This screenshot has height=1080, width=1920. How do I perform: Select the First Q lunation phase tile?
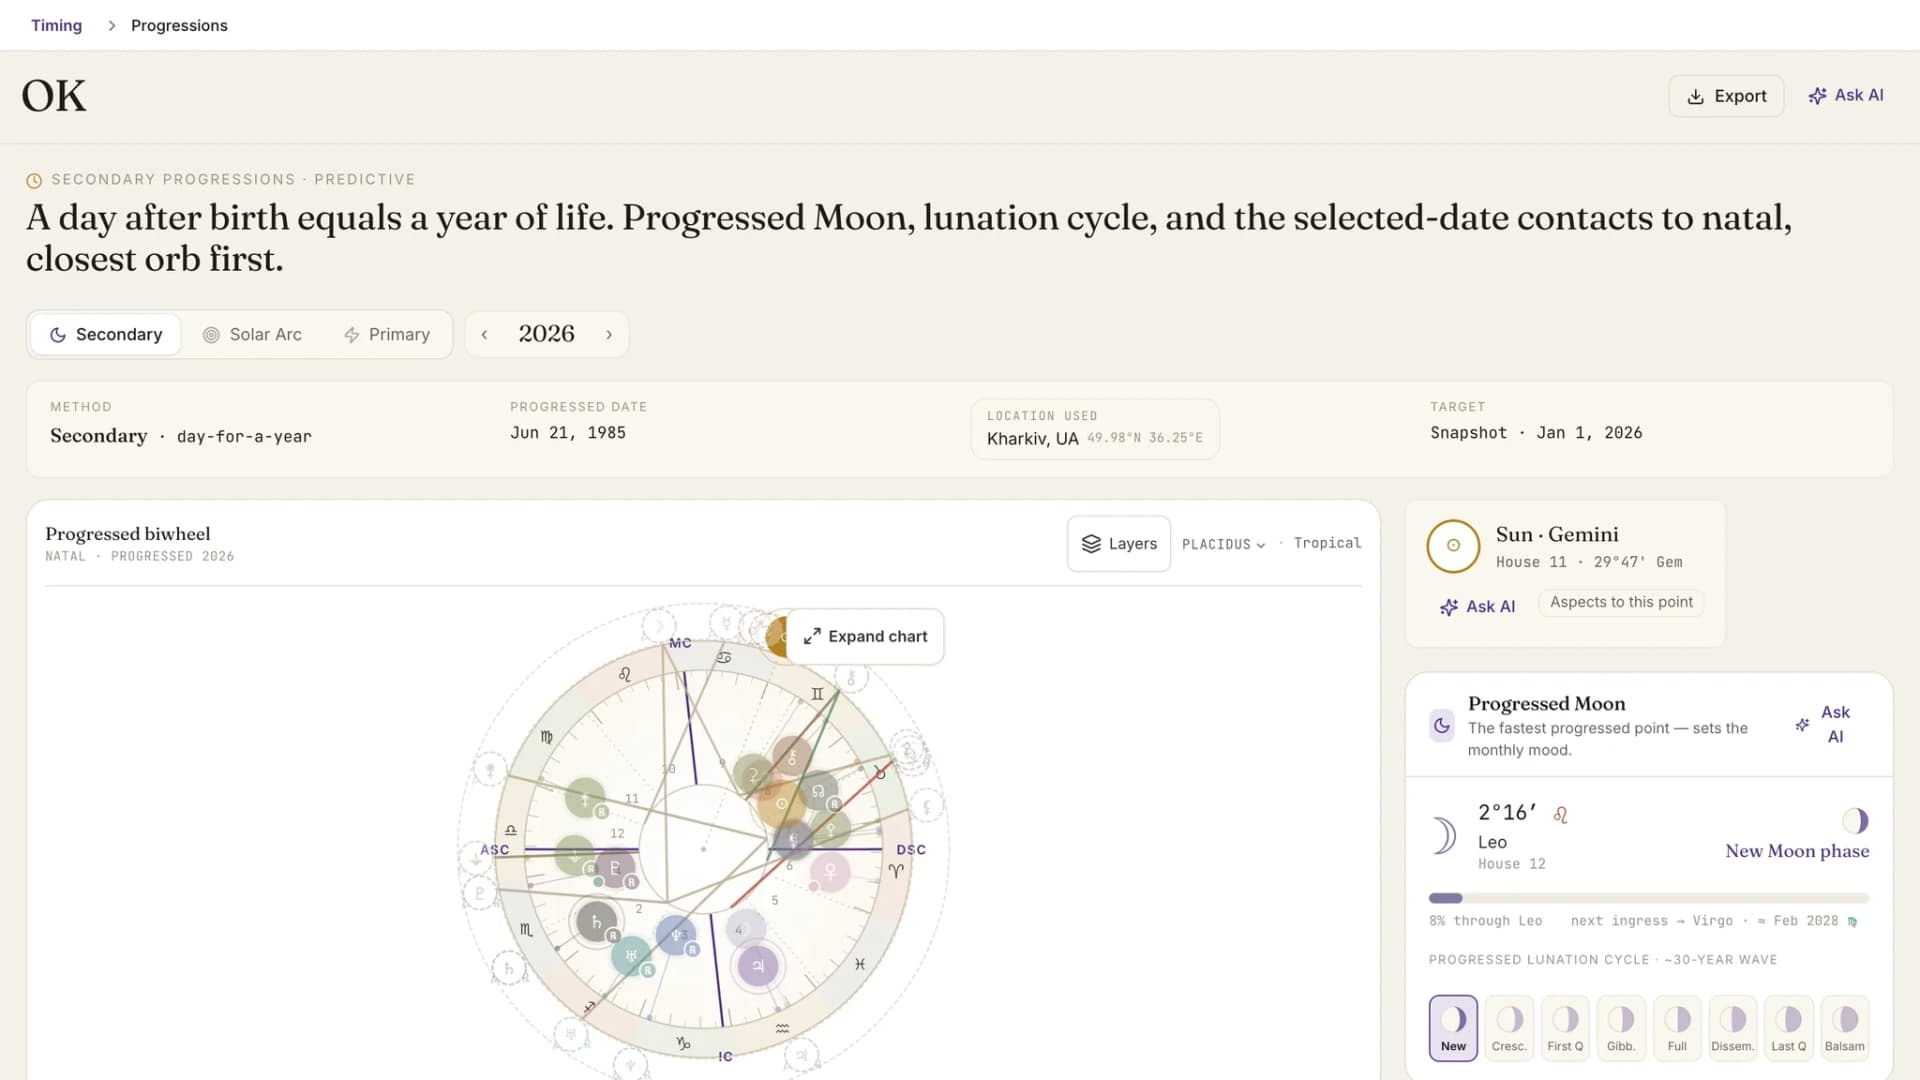[x=1565, y=1028]
